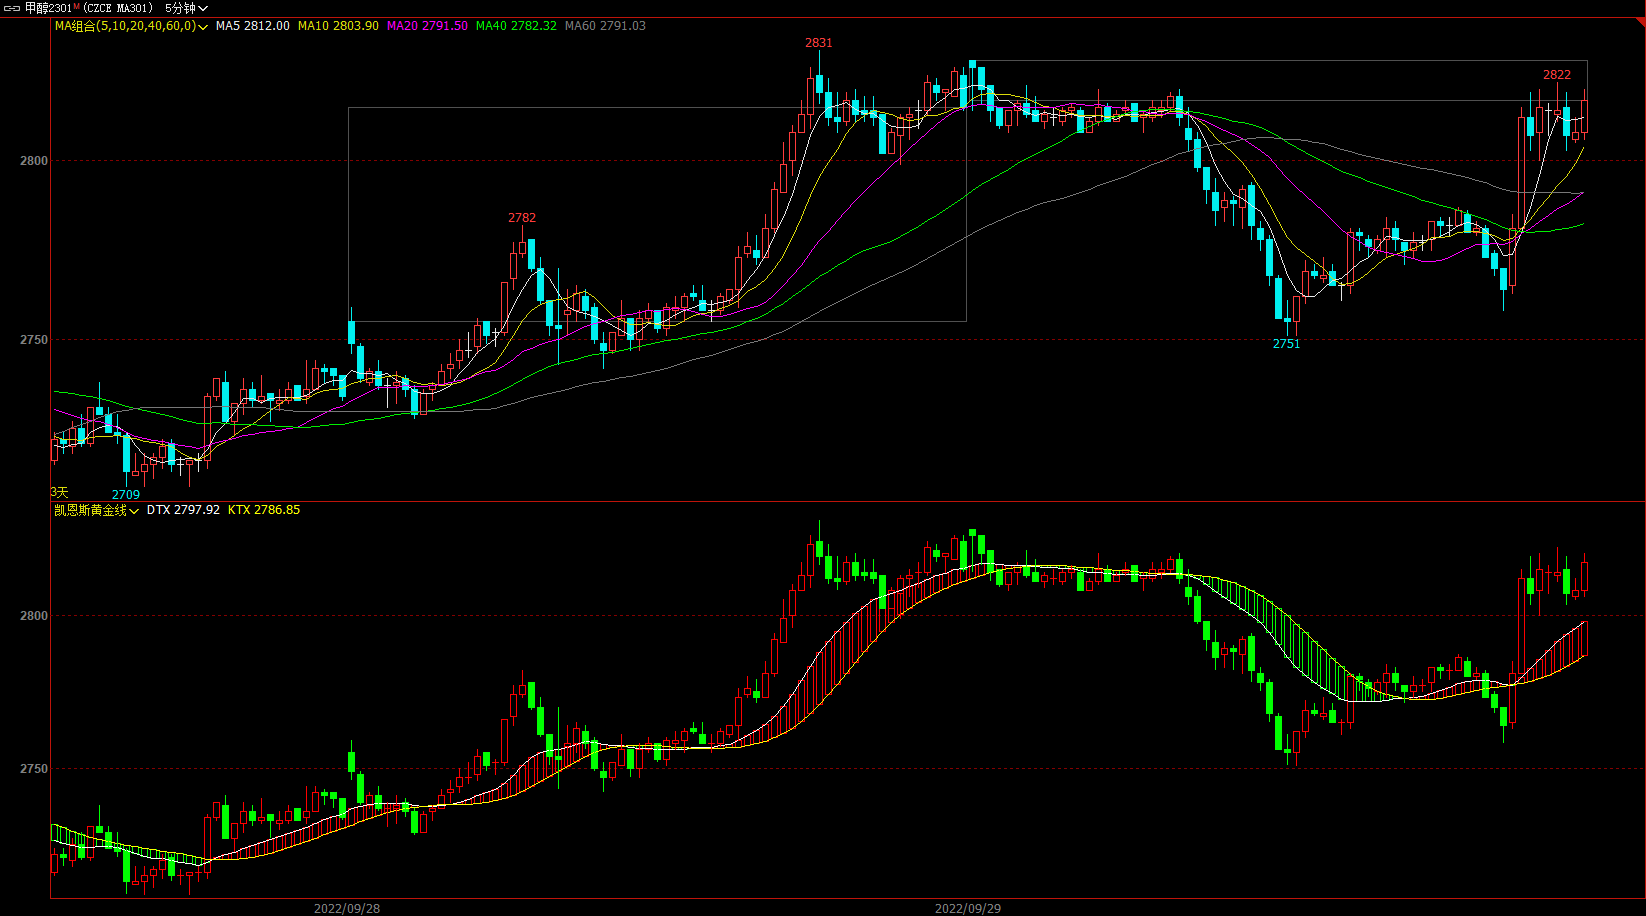Open the 凯恩斯黄金线 indicator dropdown

[x=96, y=510]
